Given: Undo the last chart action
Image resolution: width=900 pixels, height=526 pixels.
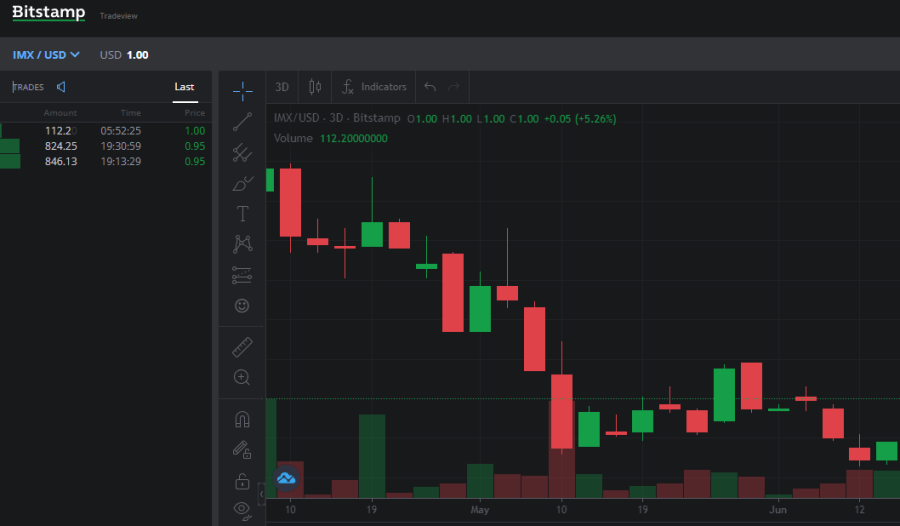Looking at the screenshot, I should pyautogui.click(x=430, y=87).
